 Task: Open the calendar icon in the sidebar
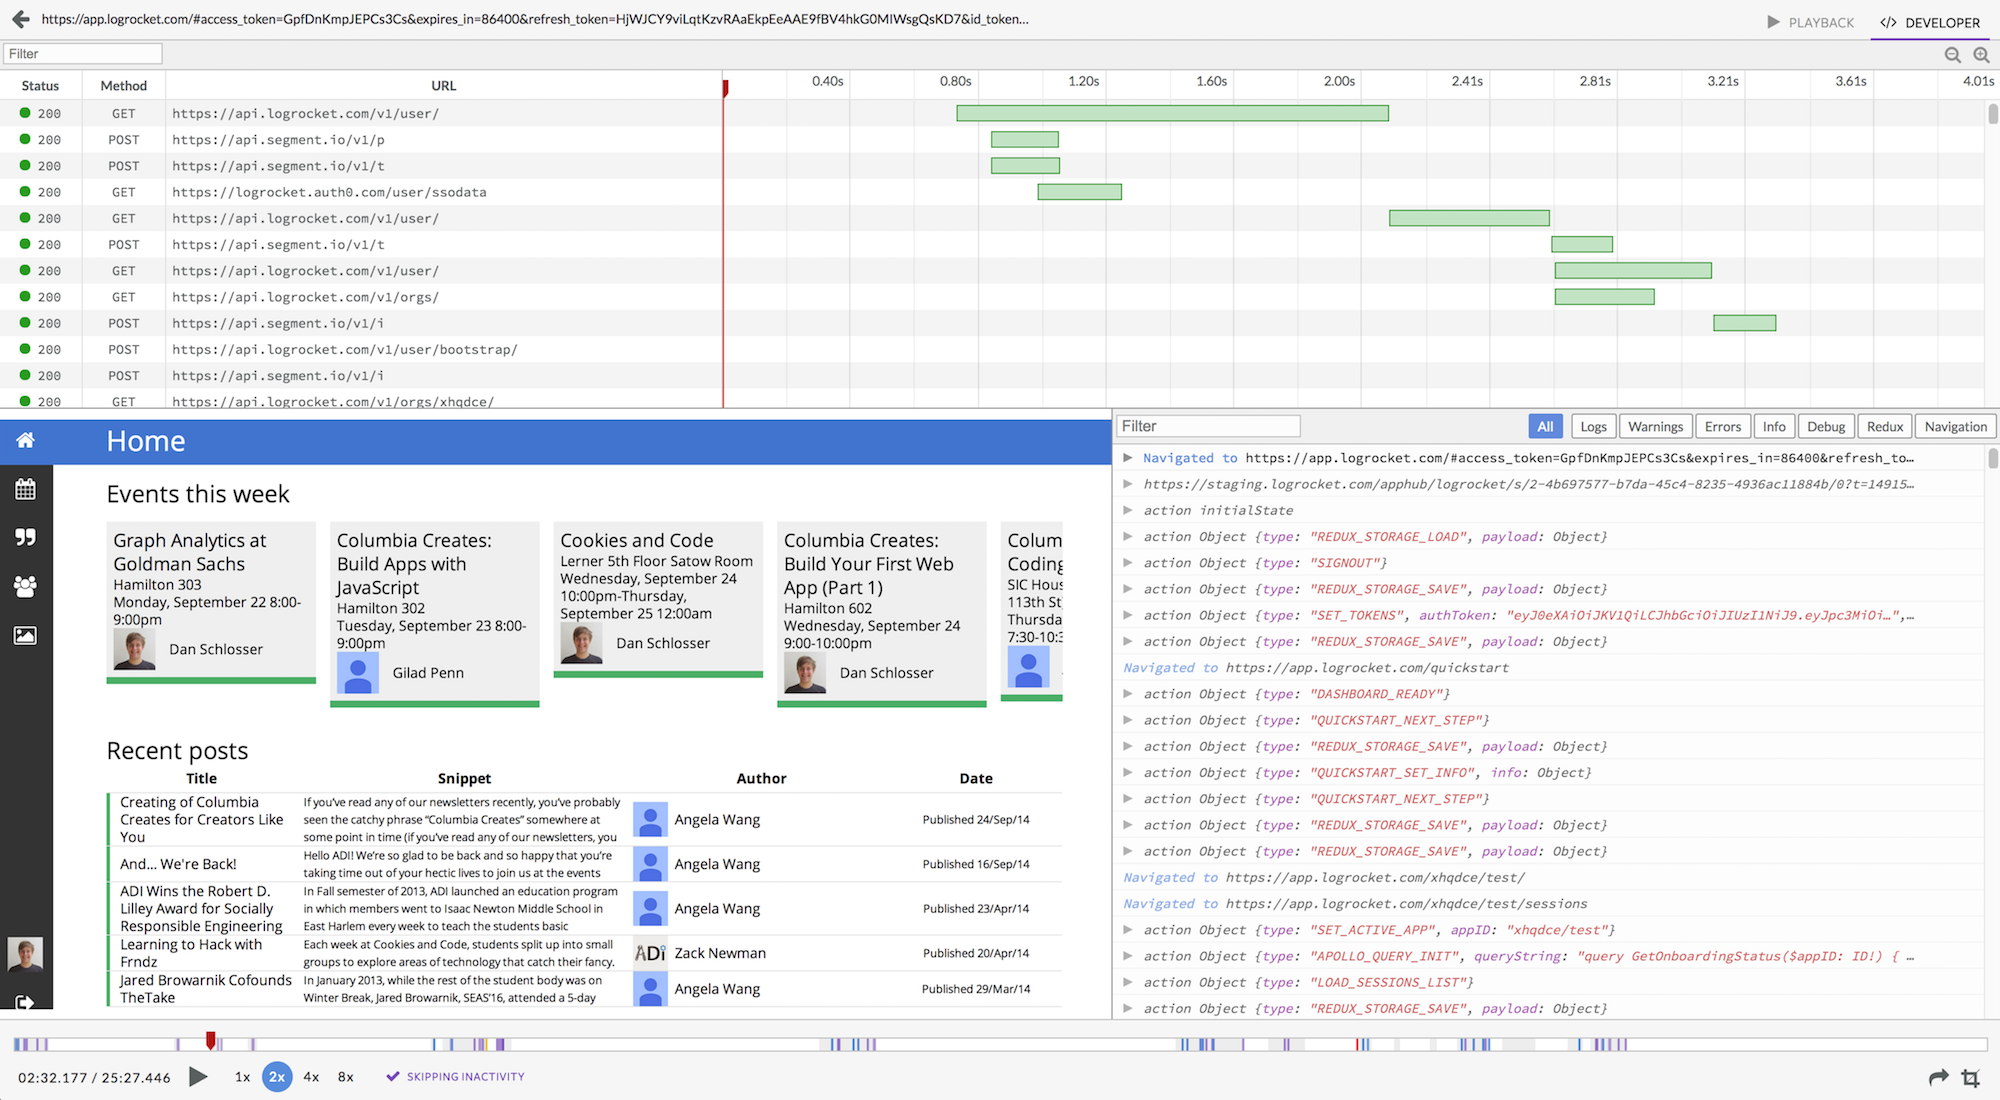[x=26, y=489]
